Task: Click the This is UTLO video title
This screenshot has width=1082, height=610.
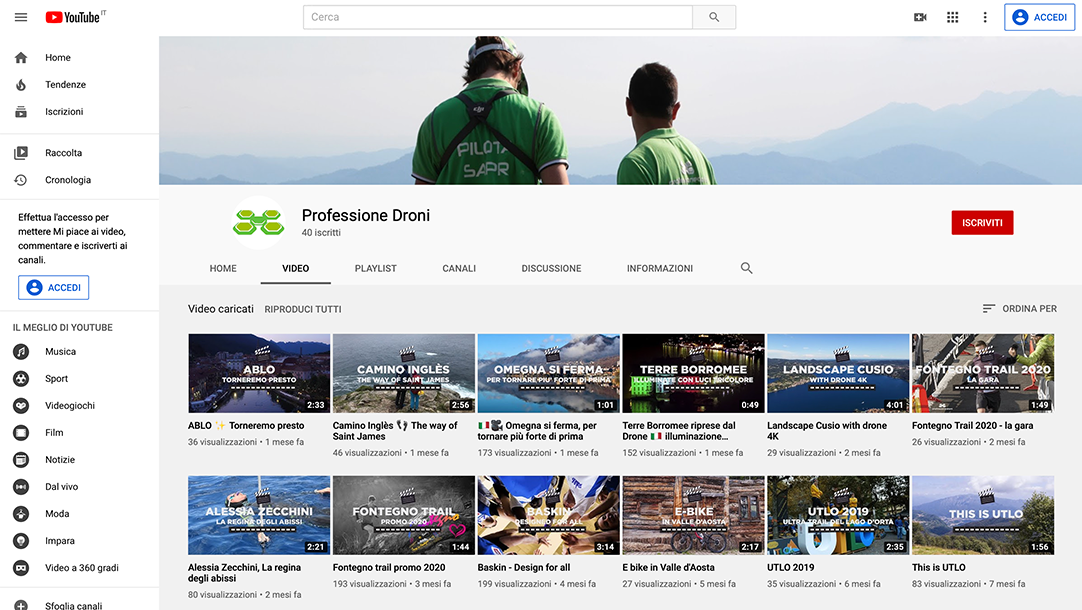Action: (938, 567)
